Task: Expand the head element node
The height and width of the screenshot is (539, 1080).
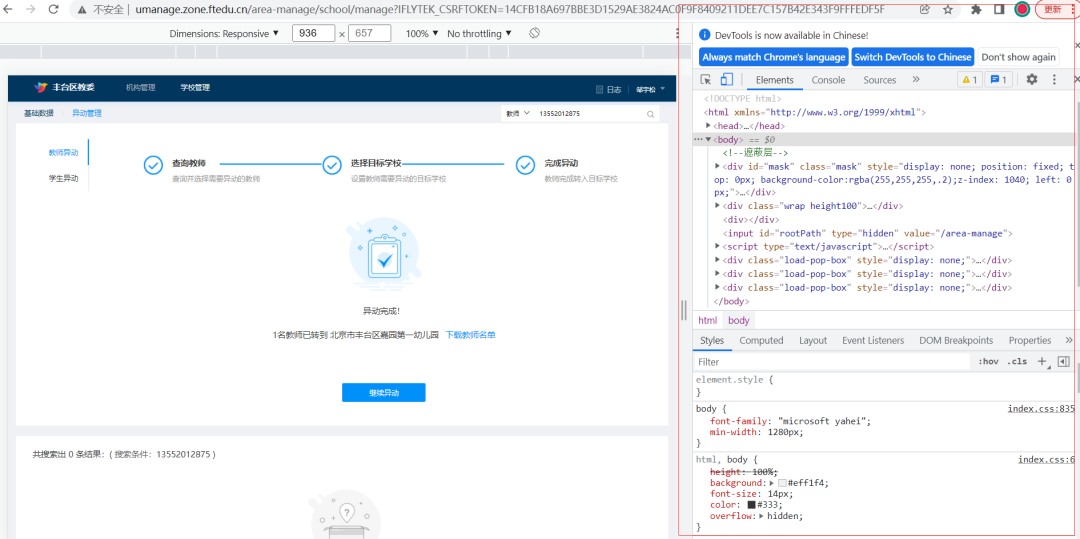Action: (709, 126)
